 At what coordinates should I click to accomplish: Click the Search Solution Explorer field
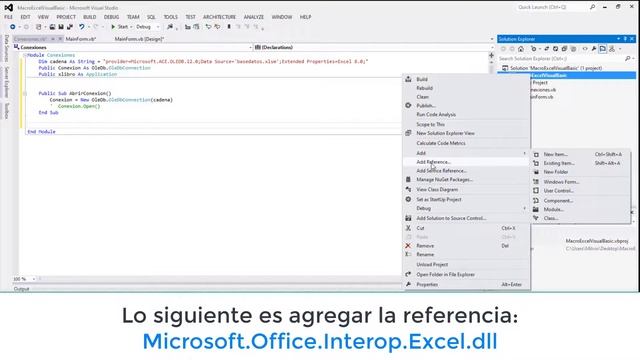coord(562,59)
